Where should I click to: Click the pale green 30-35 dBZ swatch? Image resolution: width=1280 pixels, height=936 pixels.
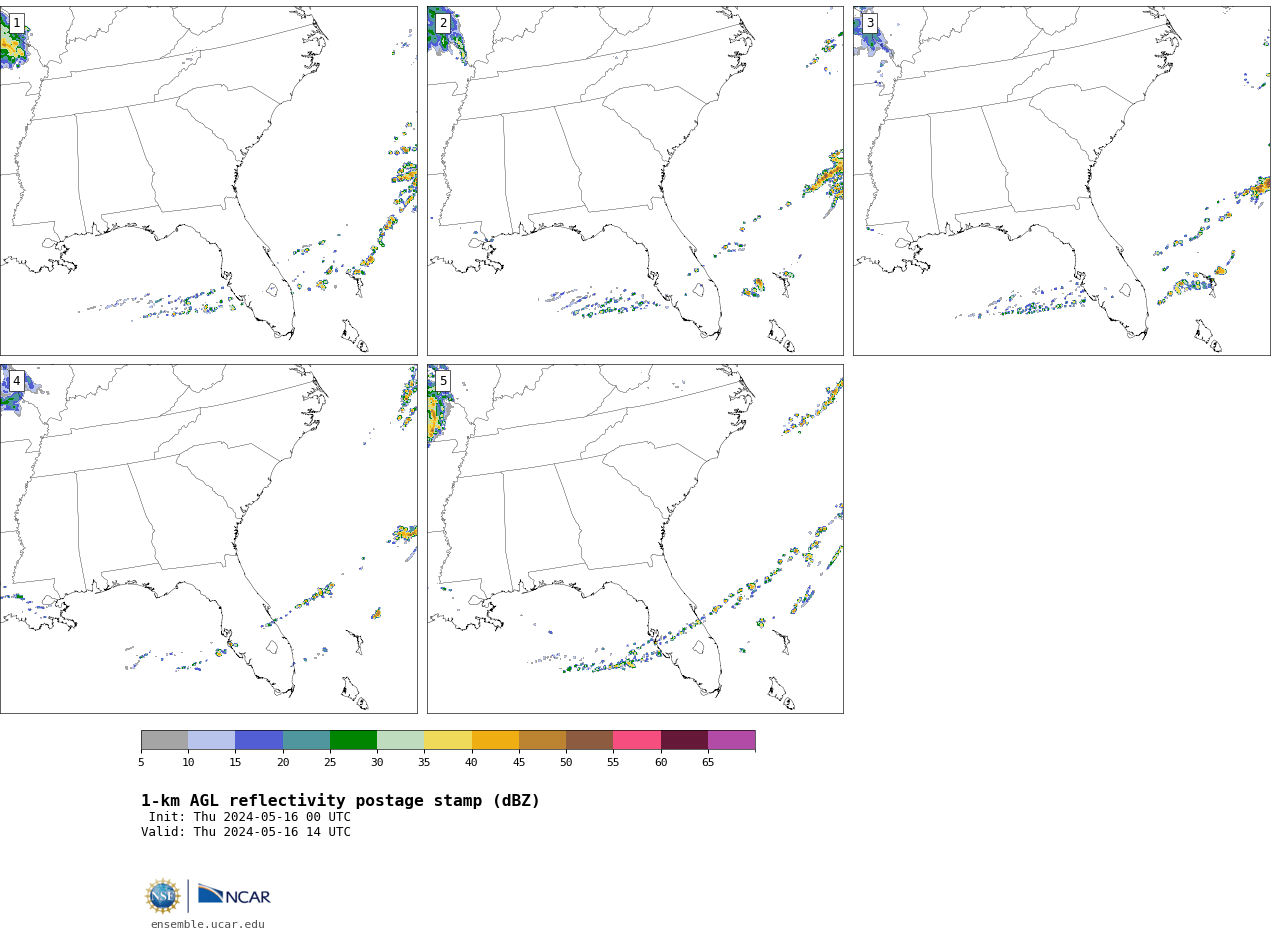tap(400, 740)
